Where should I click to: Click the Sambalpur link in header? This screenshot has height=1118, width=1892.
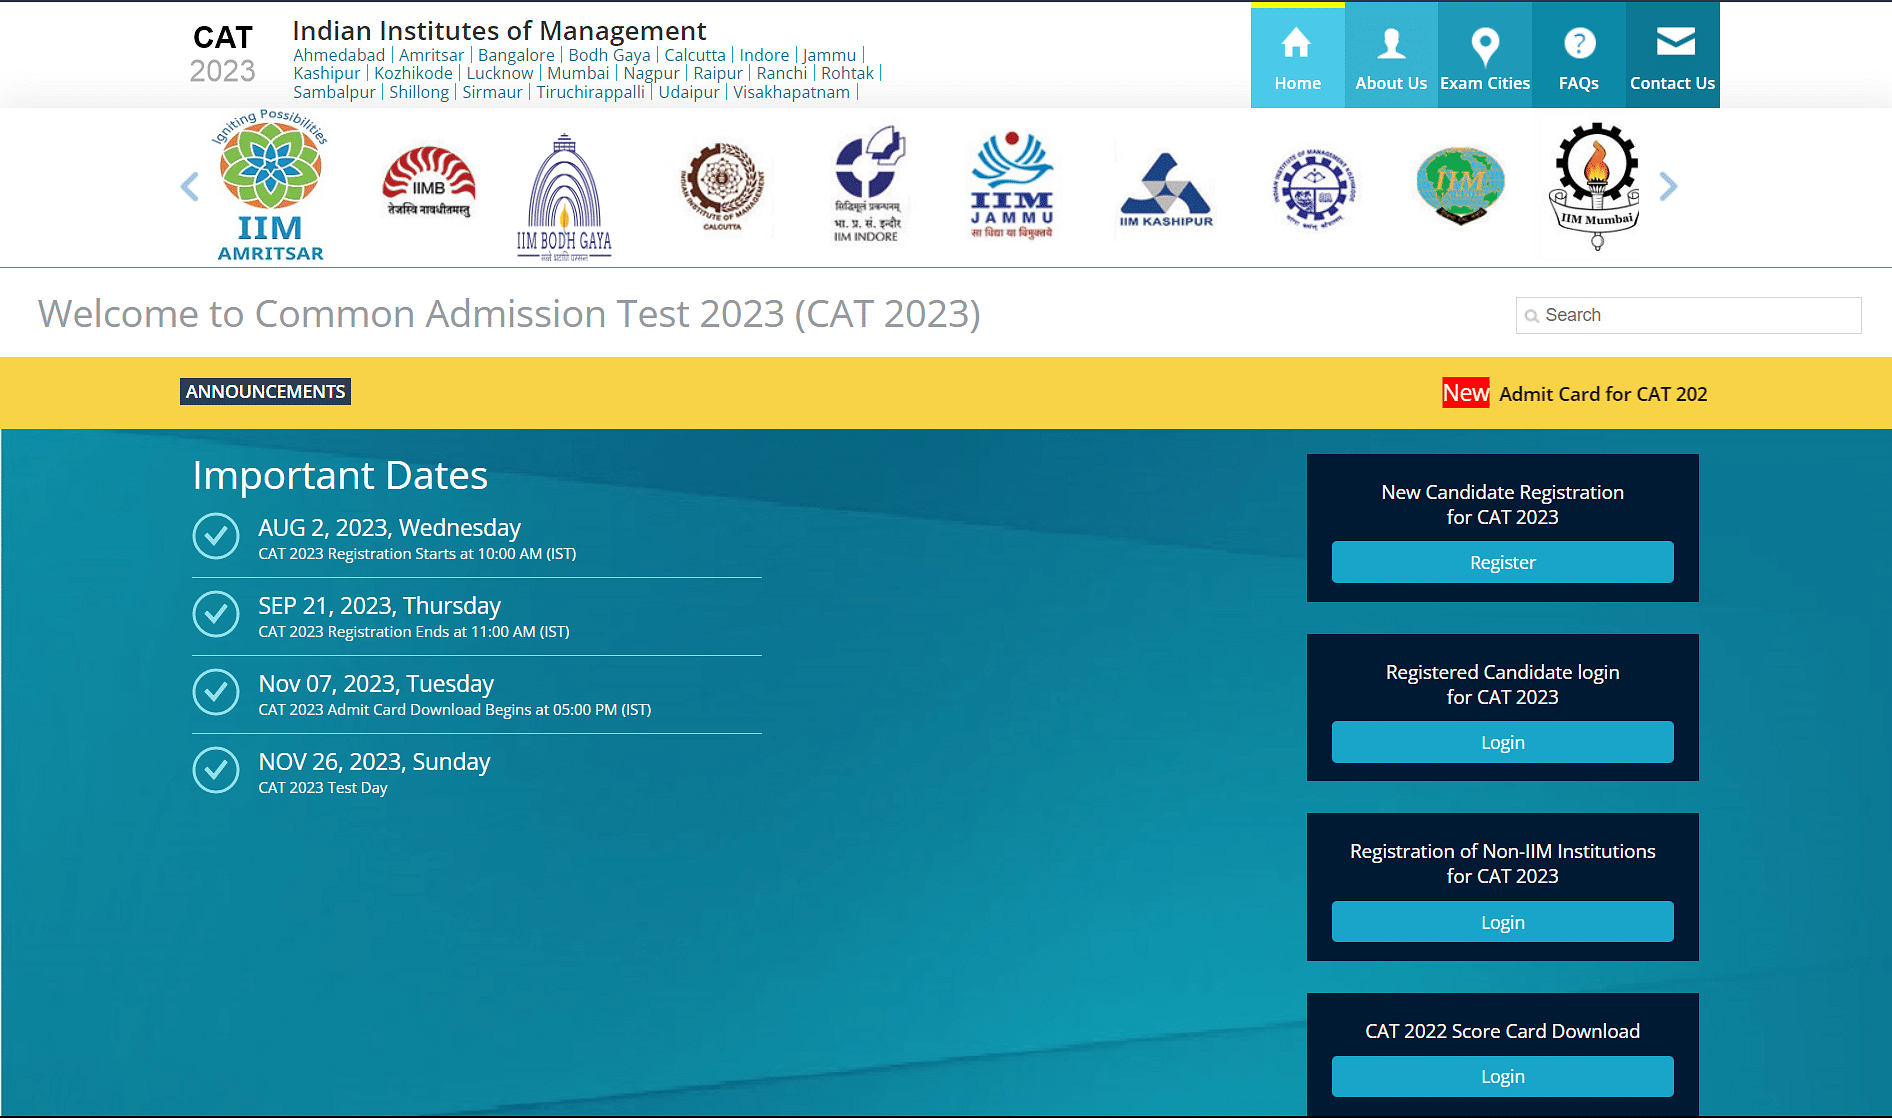(334, 92)
